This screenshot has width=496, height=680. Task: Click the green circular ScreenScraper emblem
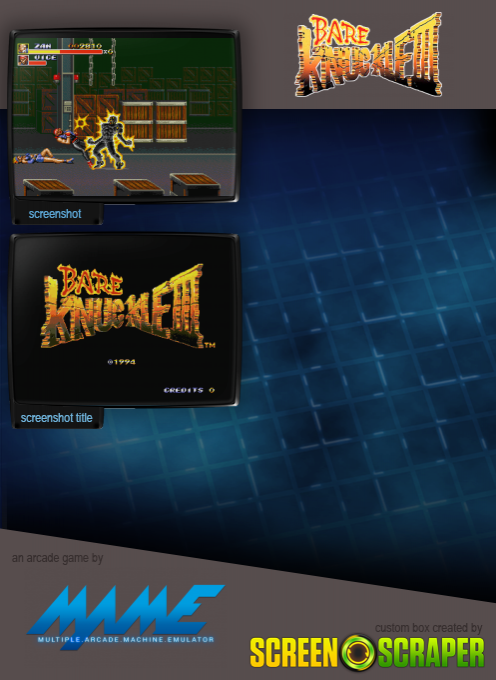point(358,652)
